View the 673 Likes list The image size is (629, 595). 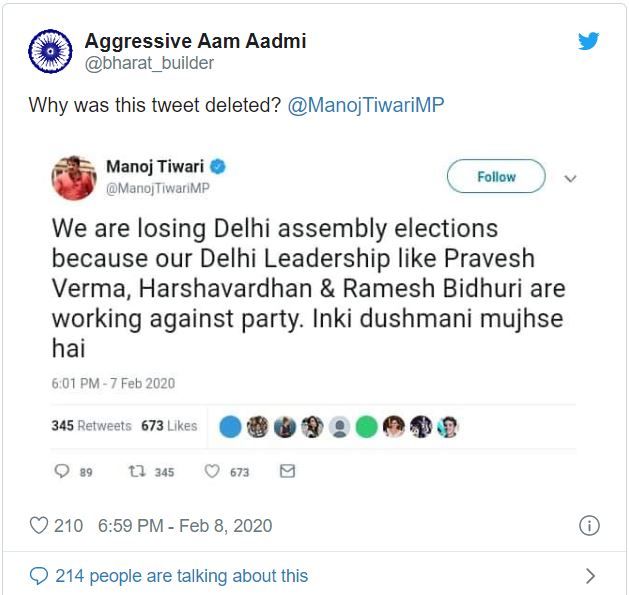point(169,426)
